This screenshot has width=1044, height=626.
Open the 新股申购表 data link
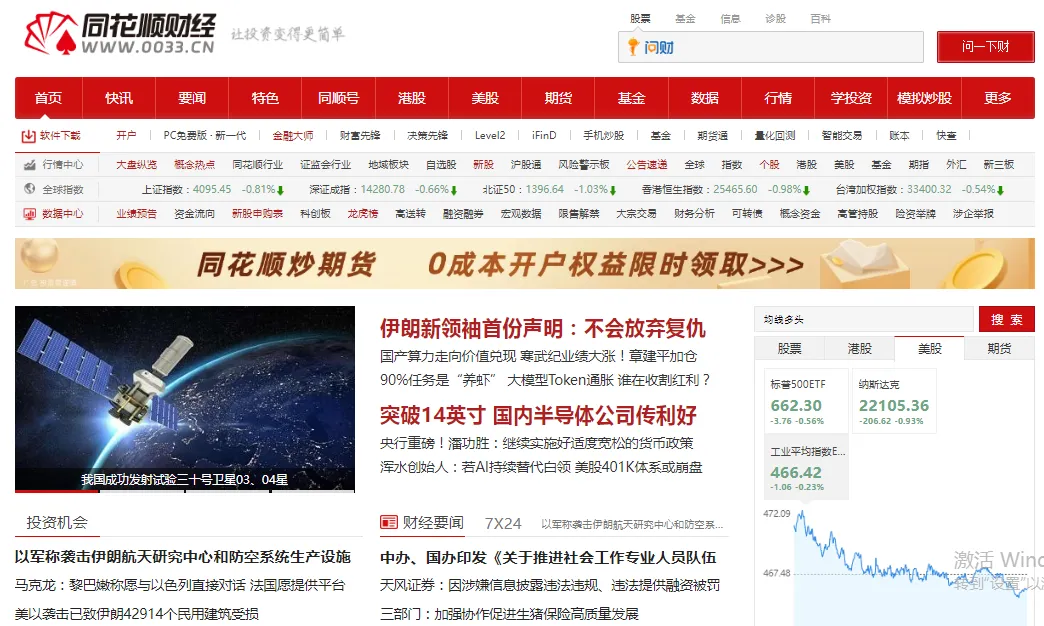[x=257, y=214]
